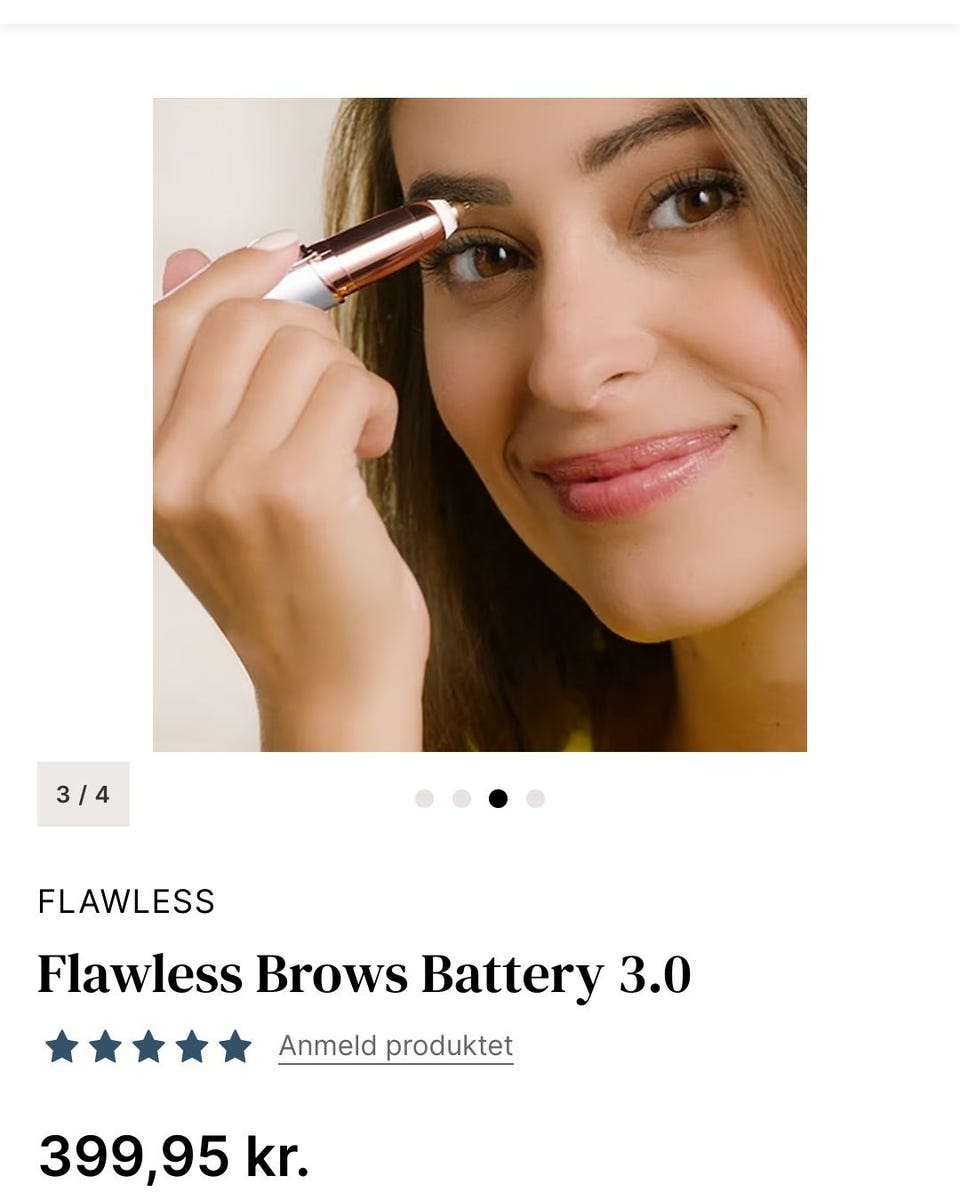
Task: Select the first carousel dot
Action: pyautogui.click(x=424, y=798)
